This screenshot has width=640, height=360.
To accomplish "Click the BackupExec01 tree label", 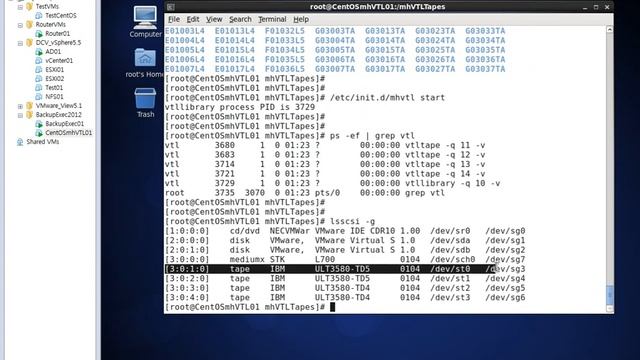I will pyautogui.click(x=64, y=124).
